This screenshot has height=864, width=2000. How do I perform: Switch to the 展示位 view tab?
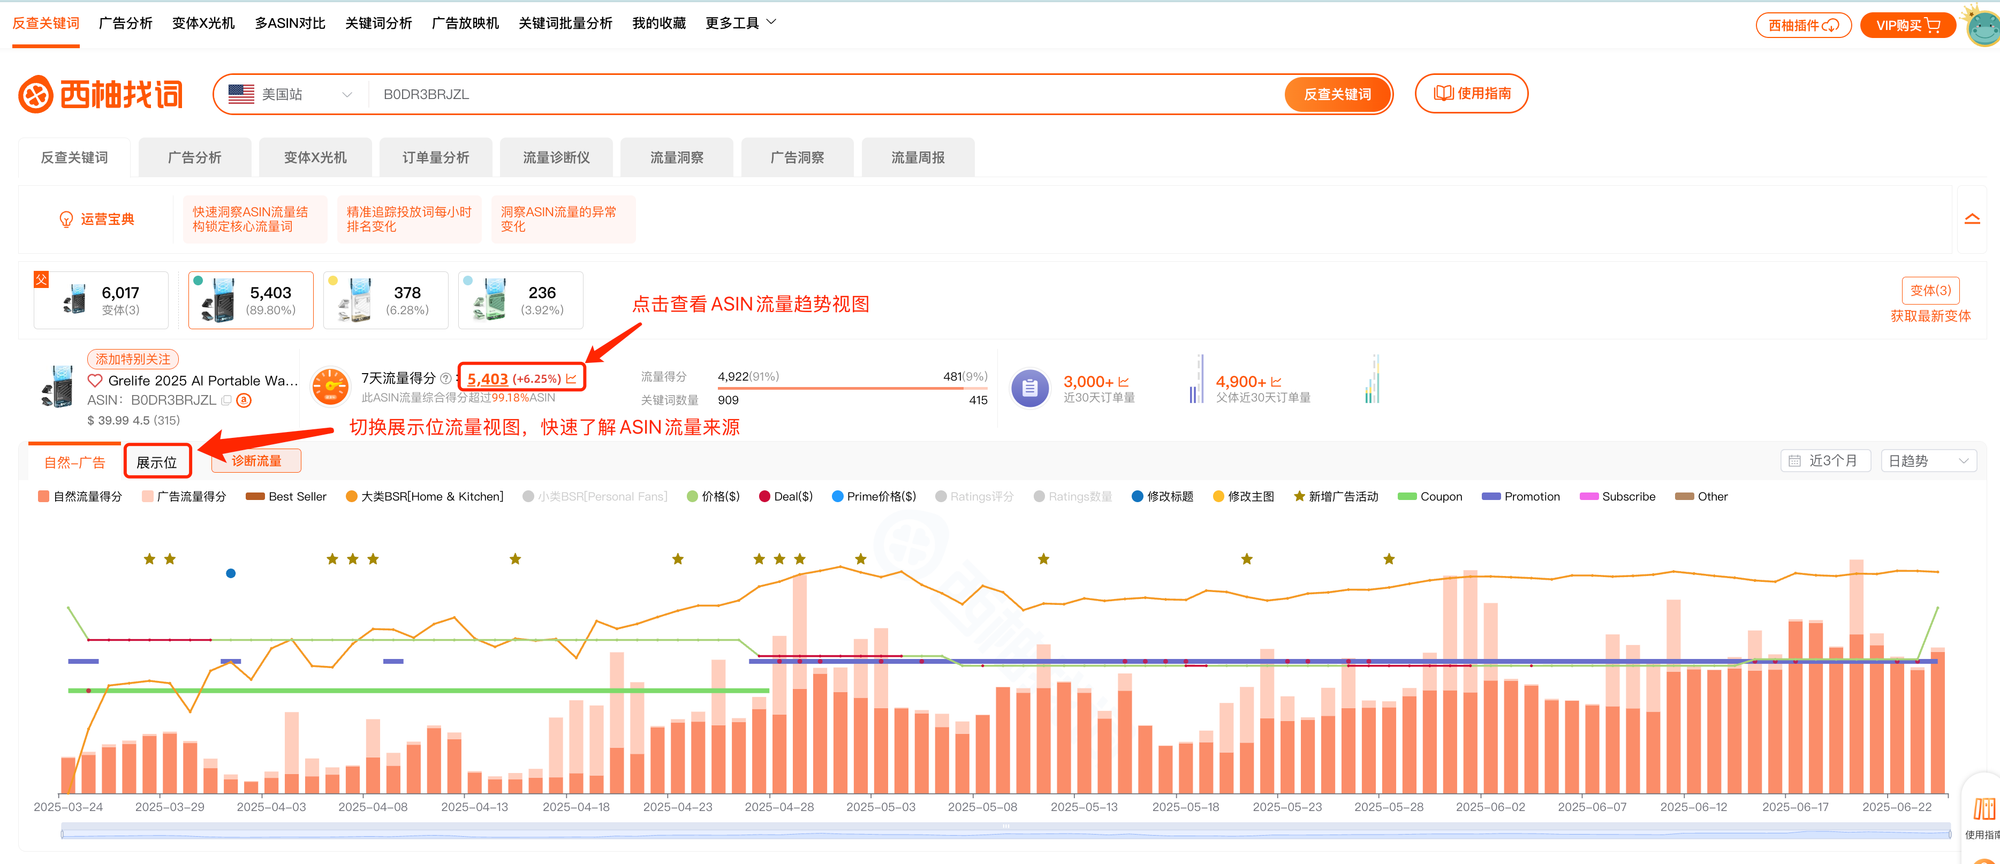[157, 462]
